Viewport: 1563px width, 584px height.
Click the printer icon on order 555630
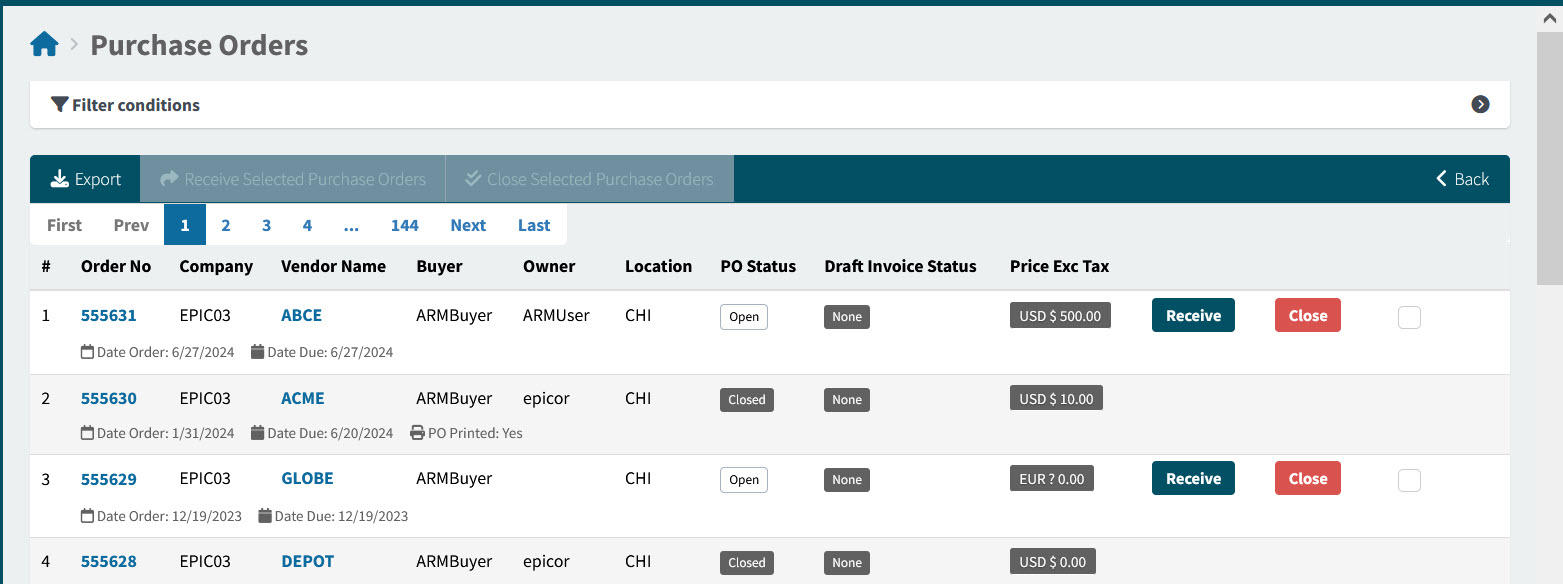tap(417, 433)
